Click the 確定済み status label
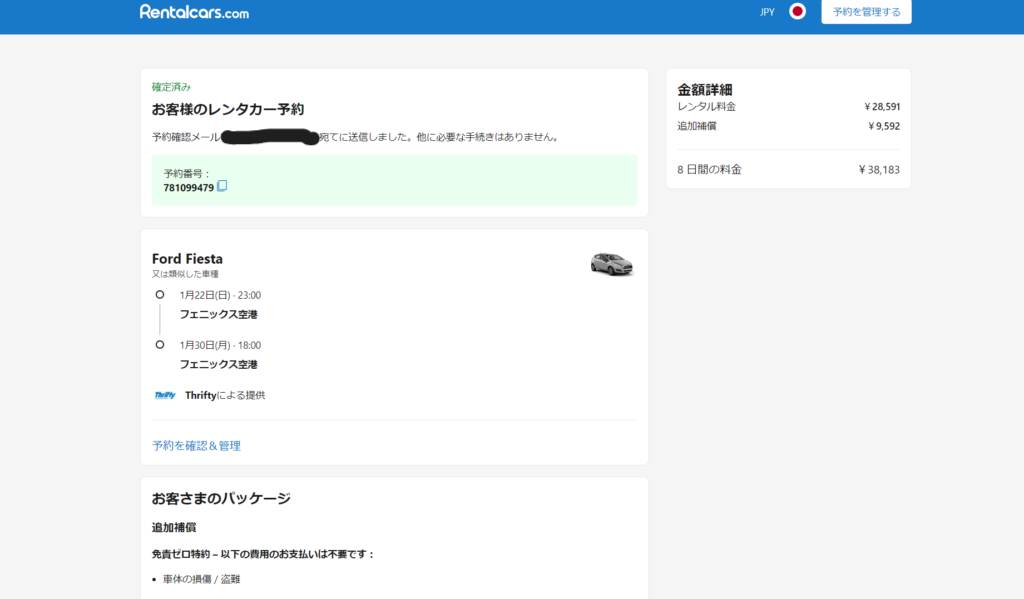Screen dimensions: 1024x599 tap(171, 87)
